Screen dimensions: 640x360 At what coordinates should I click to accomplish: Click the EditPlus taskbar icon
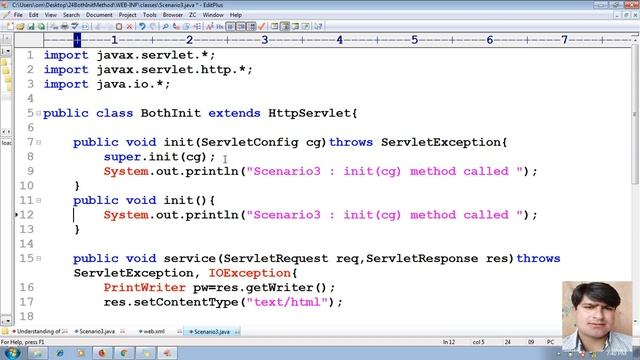[167, 353]
